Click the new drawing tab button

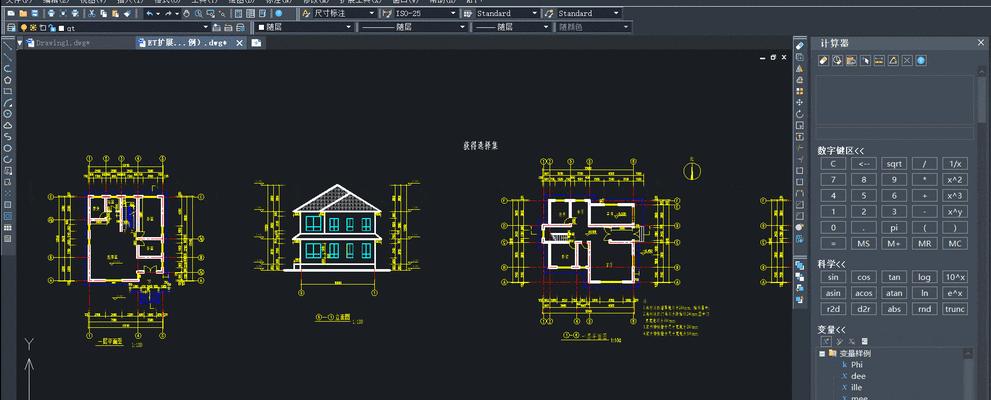click(257, 43)
